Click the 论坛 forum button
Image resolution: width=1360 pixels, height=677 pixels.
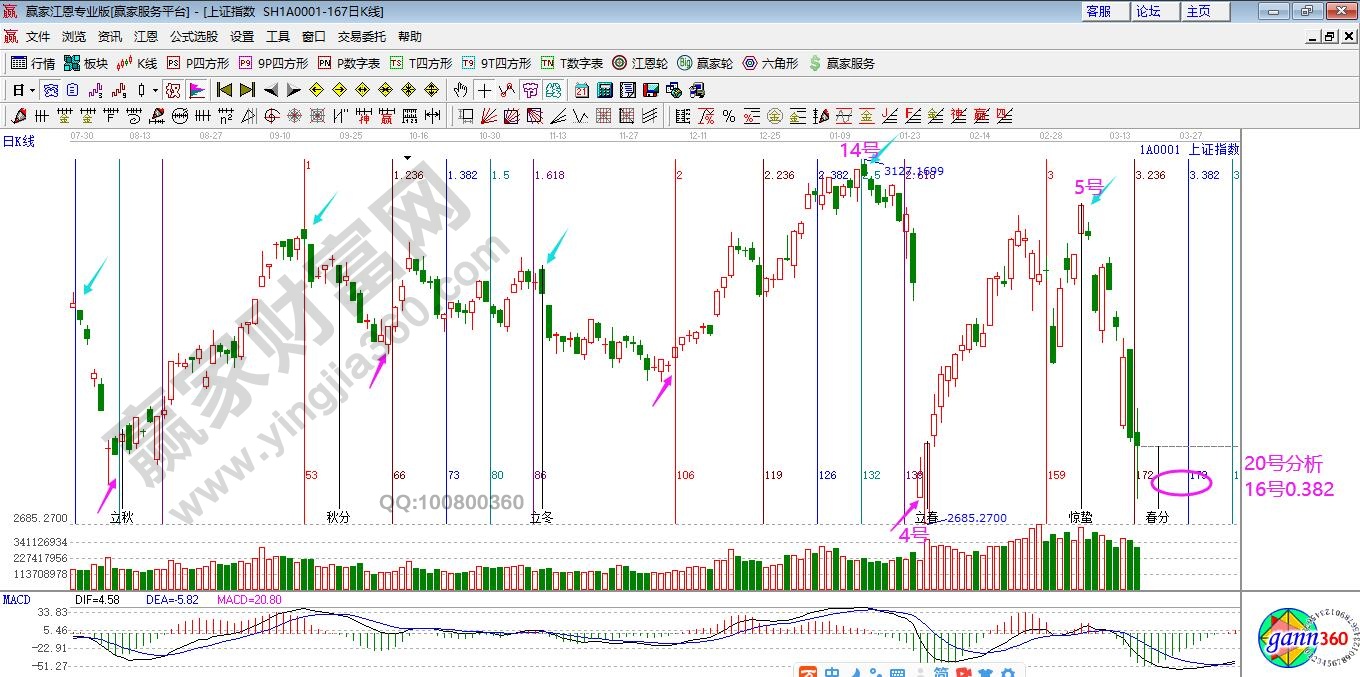click(x=1148, y=11)
